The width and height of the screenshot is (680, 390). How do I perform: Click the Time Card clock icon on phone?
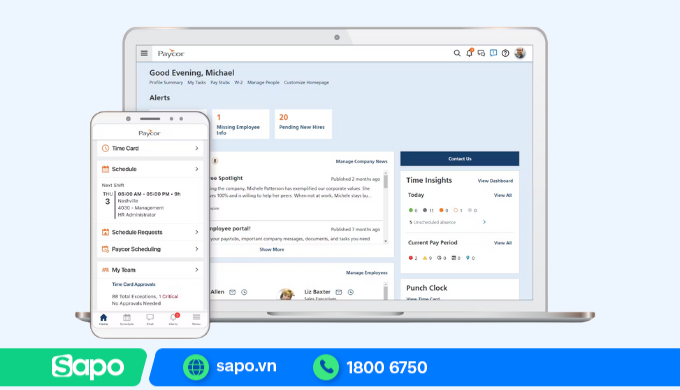coord(105,148)
